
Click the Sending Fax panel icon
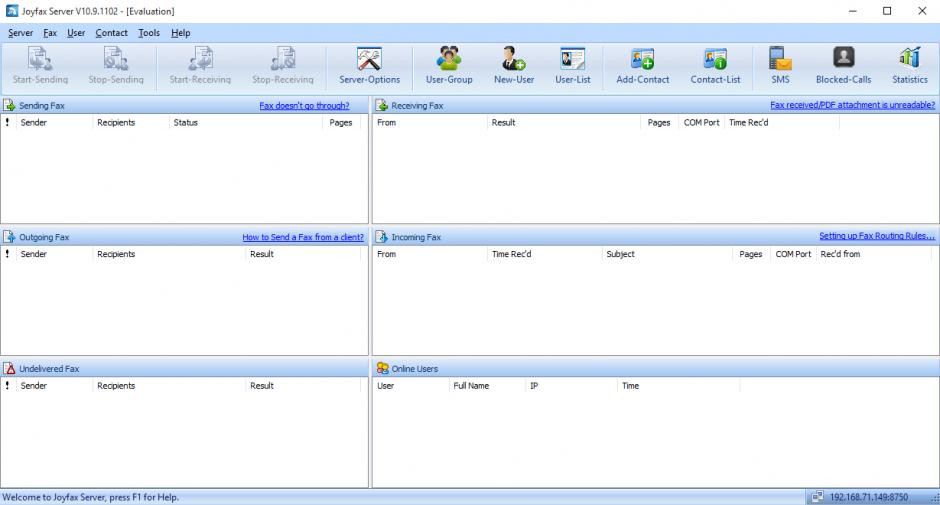point(10,106)
